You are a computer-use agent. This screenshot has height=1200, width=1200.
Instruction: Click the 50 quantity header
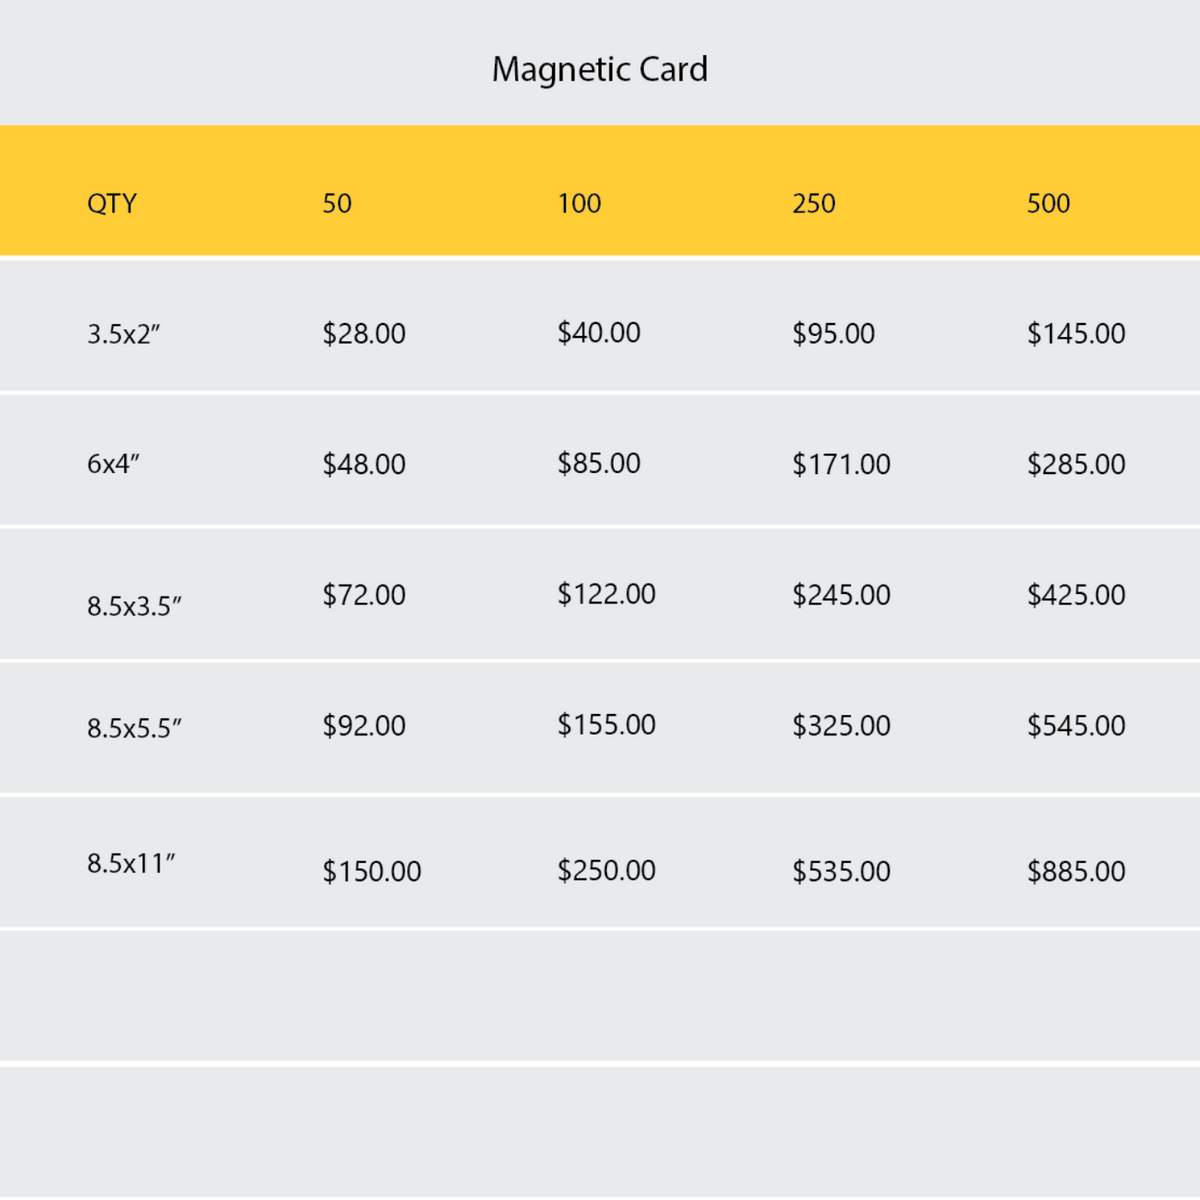point(337,203)
